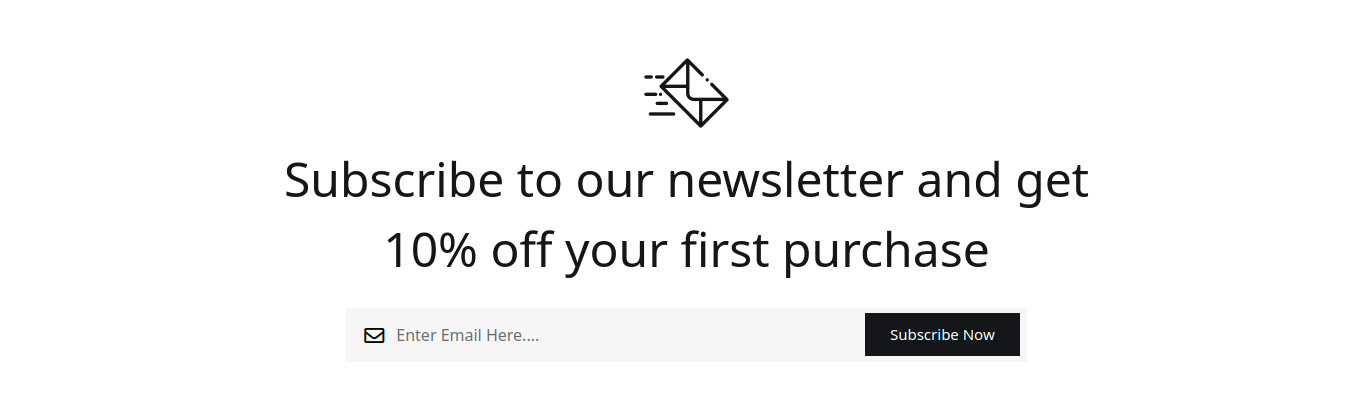Image resolution: width=1352 pixels, height=404 pixels.
Task: Click the '10% off your first purchase' text
Action: pyautogui.click(x=686, y=250)
